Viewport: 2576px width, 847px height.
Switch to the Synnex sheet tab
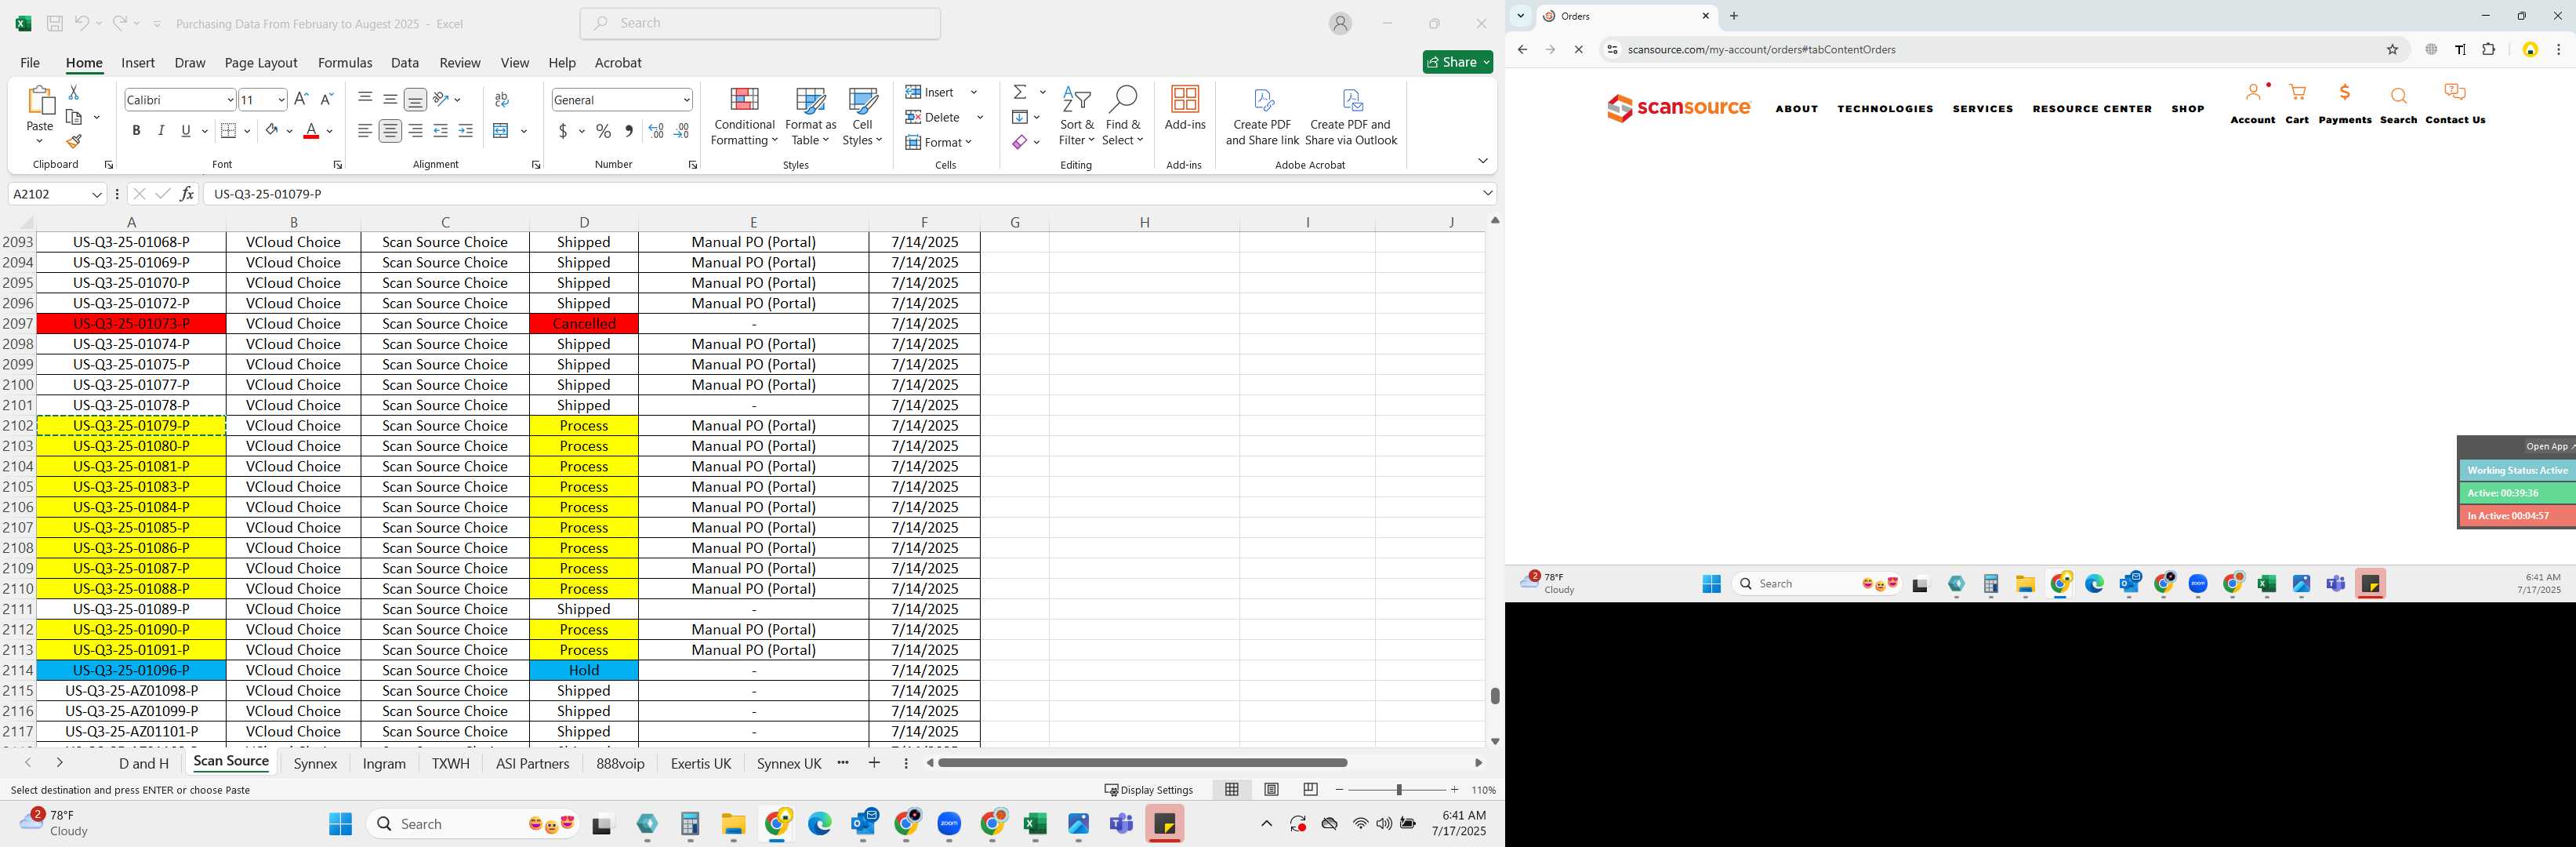pos(316,763)
